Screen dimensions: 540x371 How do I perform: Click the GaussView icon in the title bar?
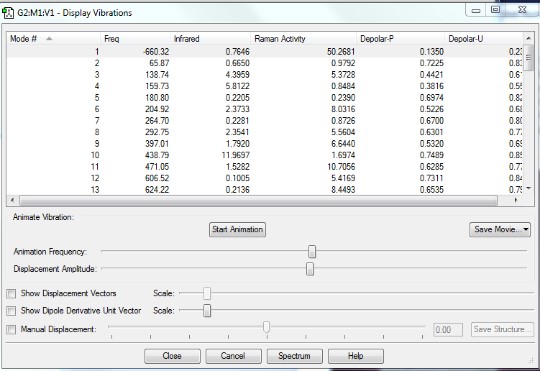pos(8,13)
